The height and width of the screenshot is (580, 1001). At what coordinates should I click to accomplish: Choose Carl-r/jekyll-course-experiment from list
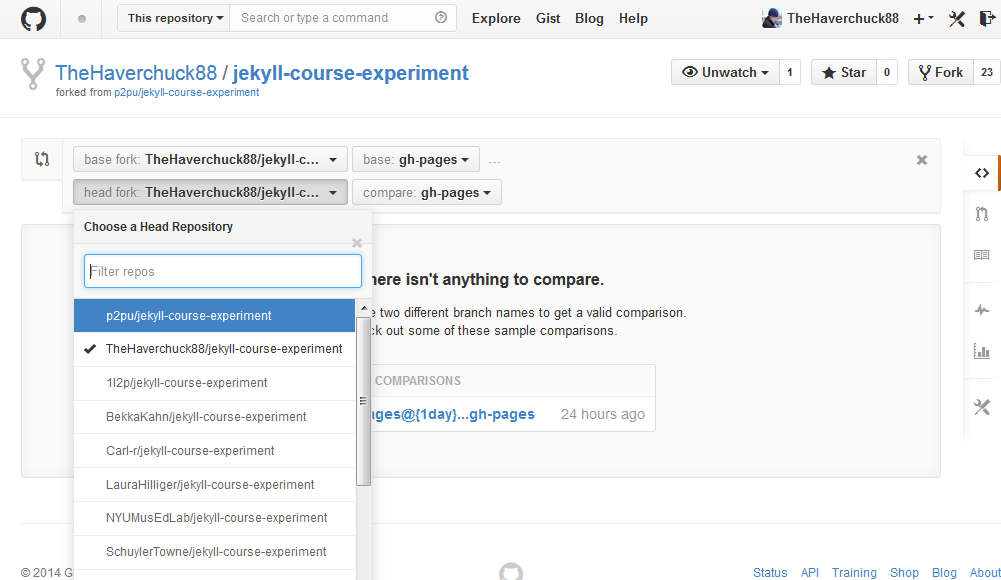pos(214,450)
